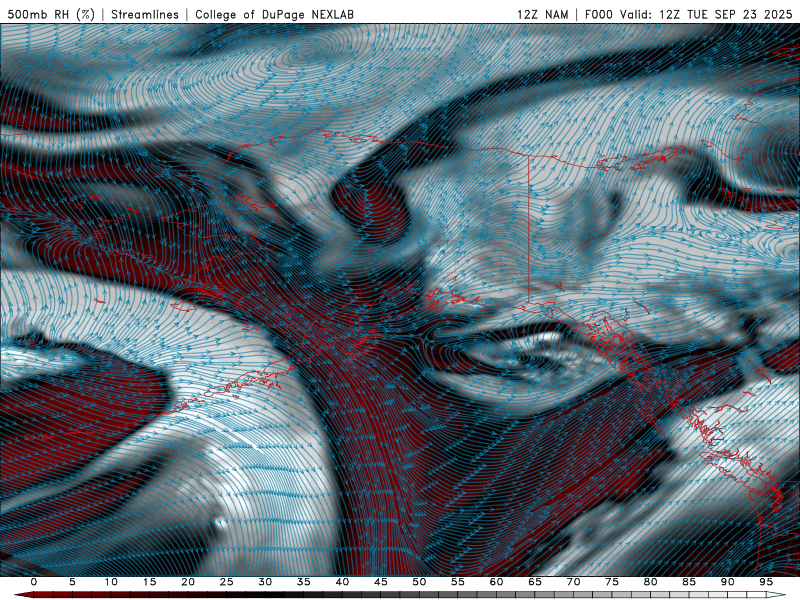Click the dark red low-end arrow of colorbar
This screenshot has width=800, height=600.
(x=24, y=595)
